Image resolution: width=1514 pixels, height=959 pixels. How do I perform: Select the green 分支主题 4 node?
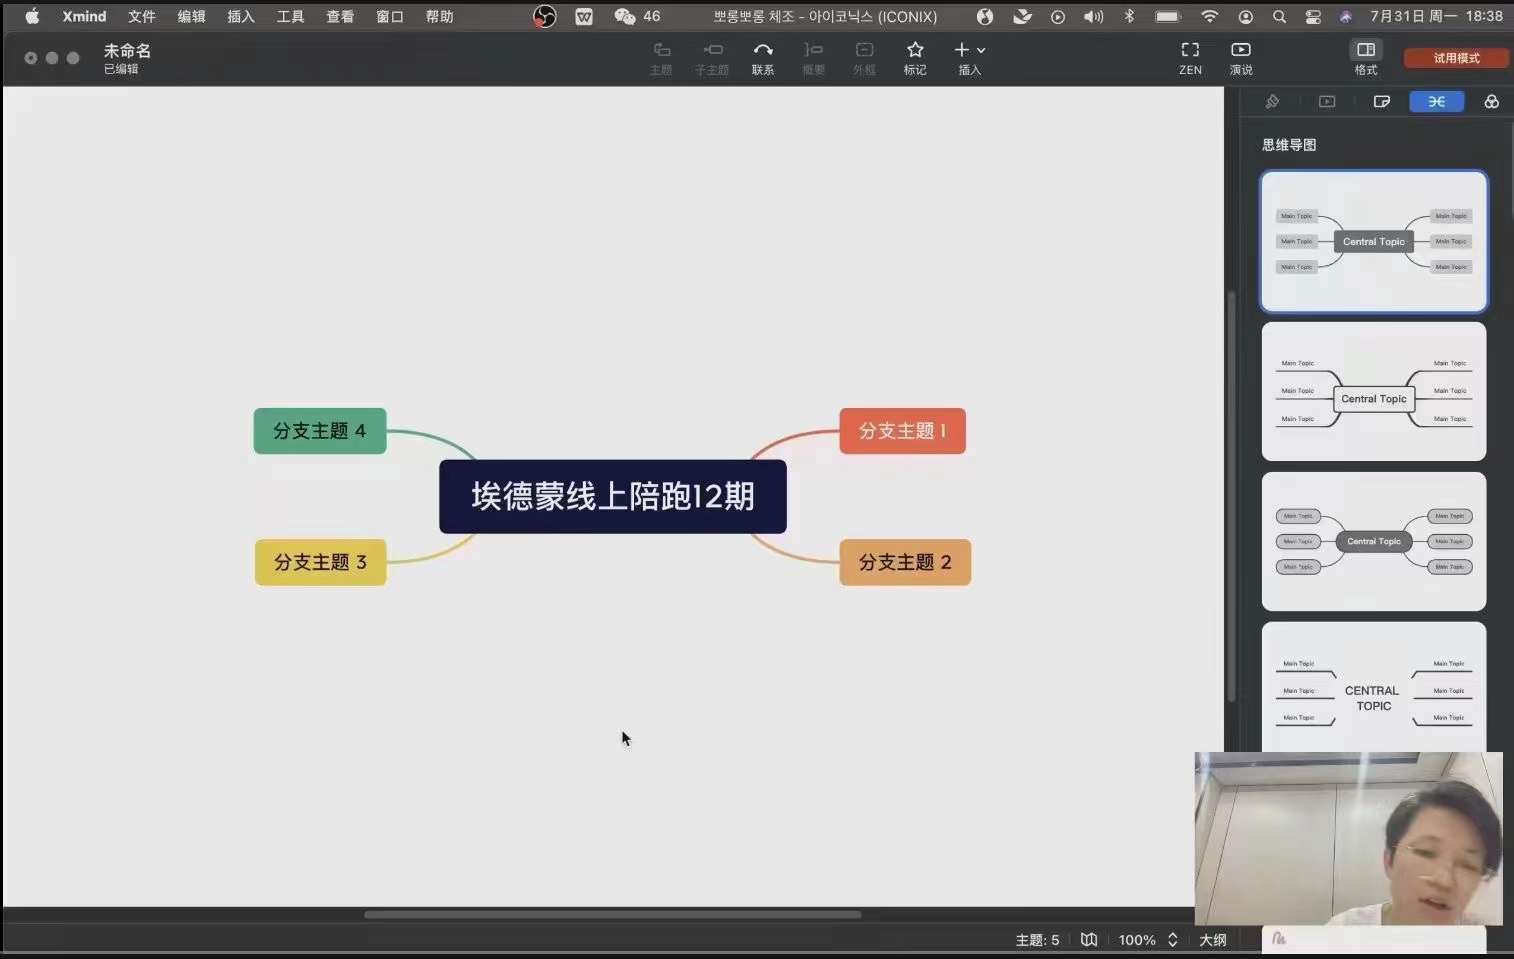point(320,431)
